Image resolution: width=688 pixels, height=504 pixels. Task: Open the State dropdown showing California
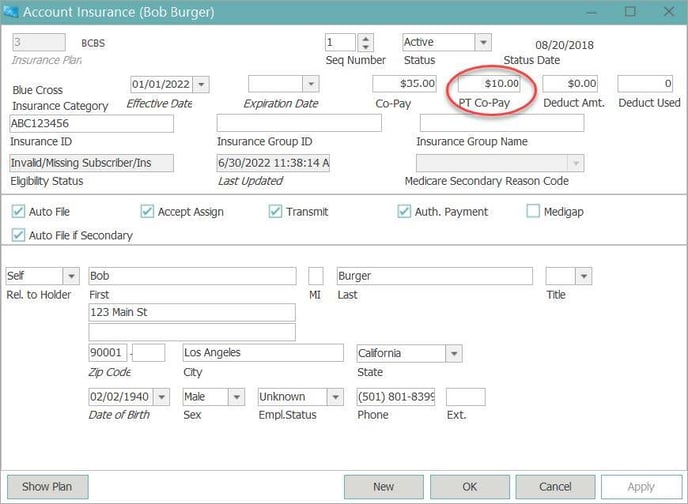click(x=453, y=353)
